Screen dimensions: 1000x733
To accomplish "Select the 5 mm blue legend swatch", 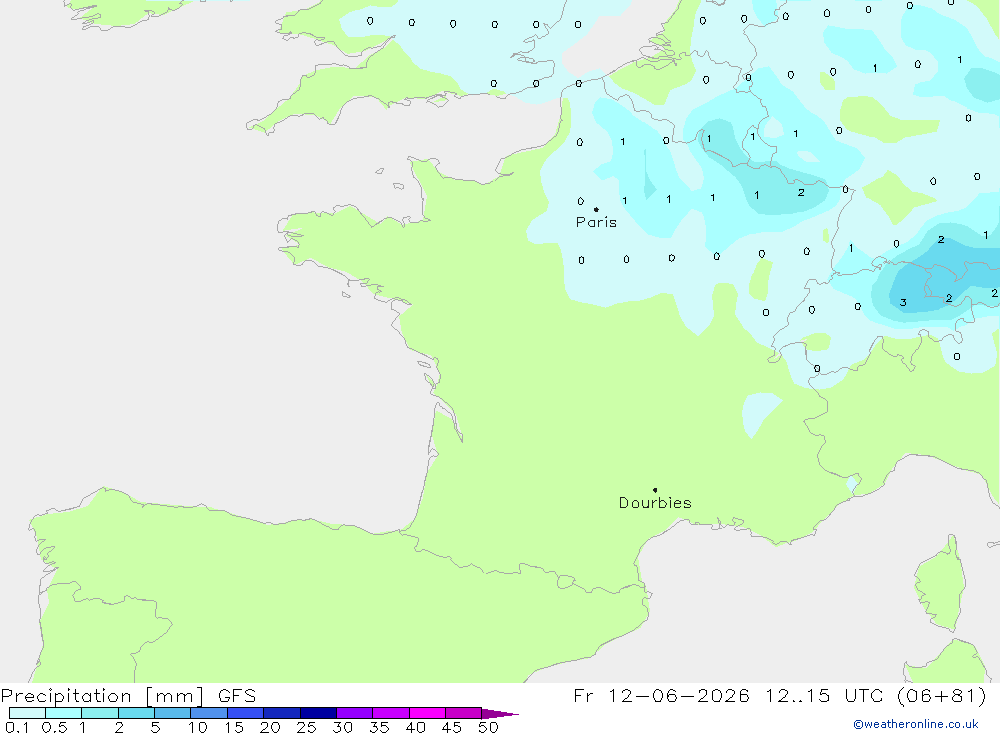I will click(x=172, y=713).
